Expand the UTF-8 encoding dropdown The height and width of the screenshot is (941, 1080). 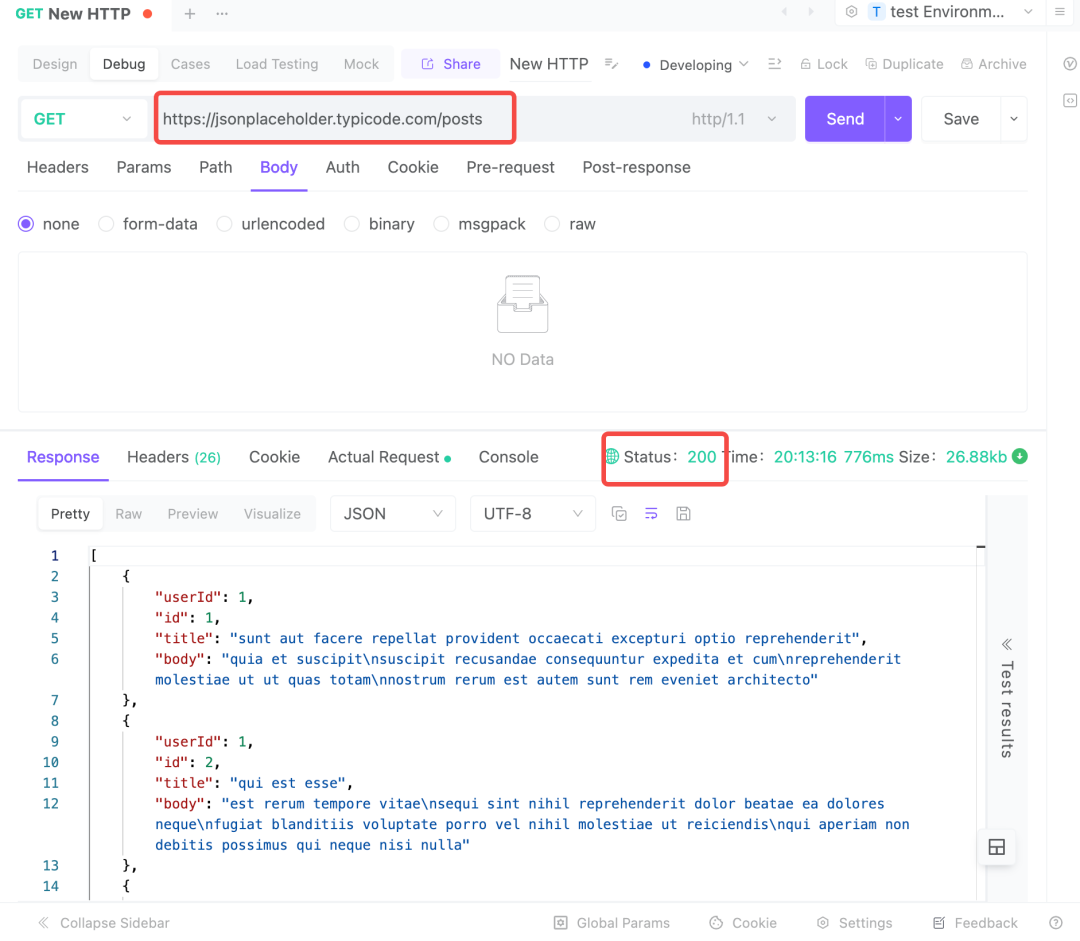(x=533, y=514)
